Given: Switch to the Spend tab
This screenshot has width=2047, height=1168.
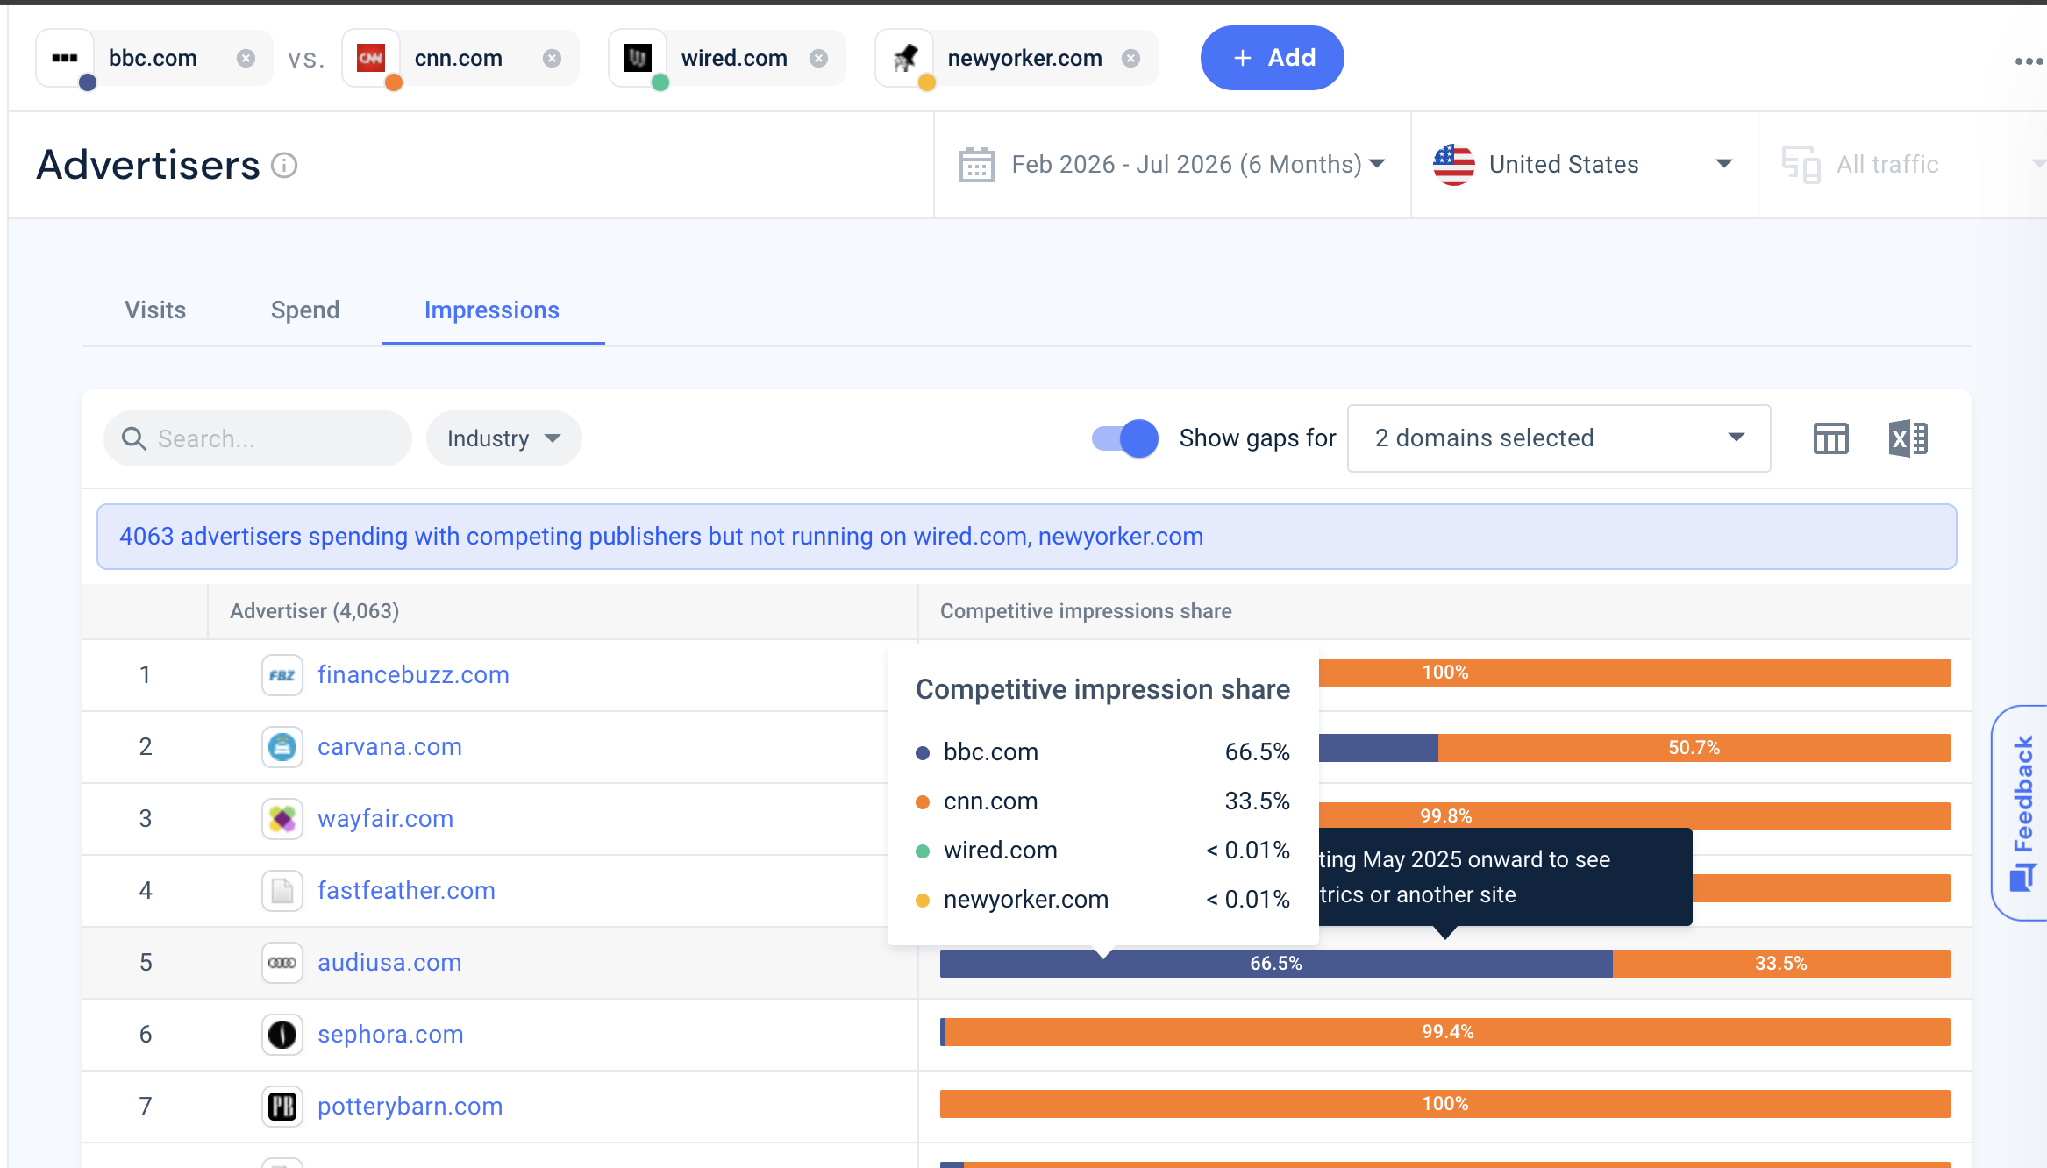Looking at the screenshot, I should [x=305, y=310].
